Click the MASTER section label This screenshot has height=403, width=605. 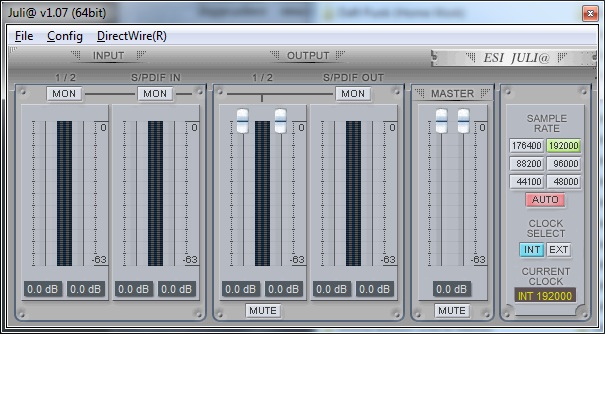pyautogui.click(x=452, y=93)
